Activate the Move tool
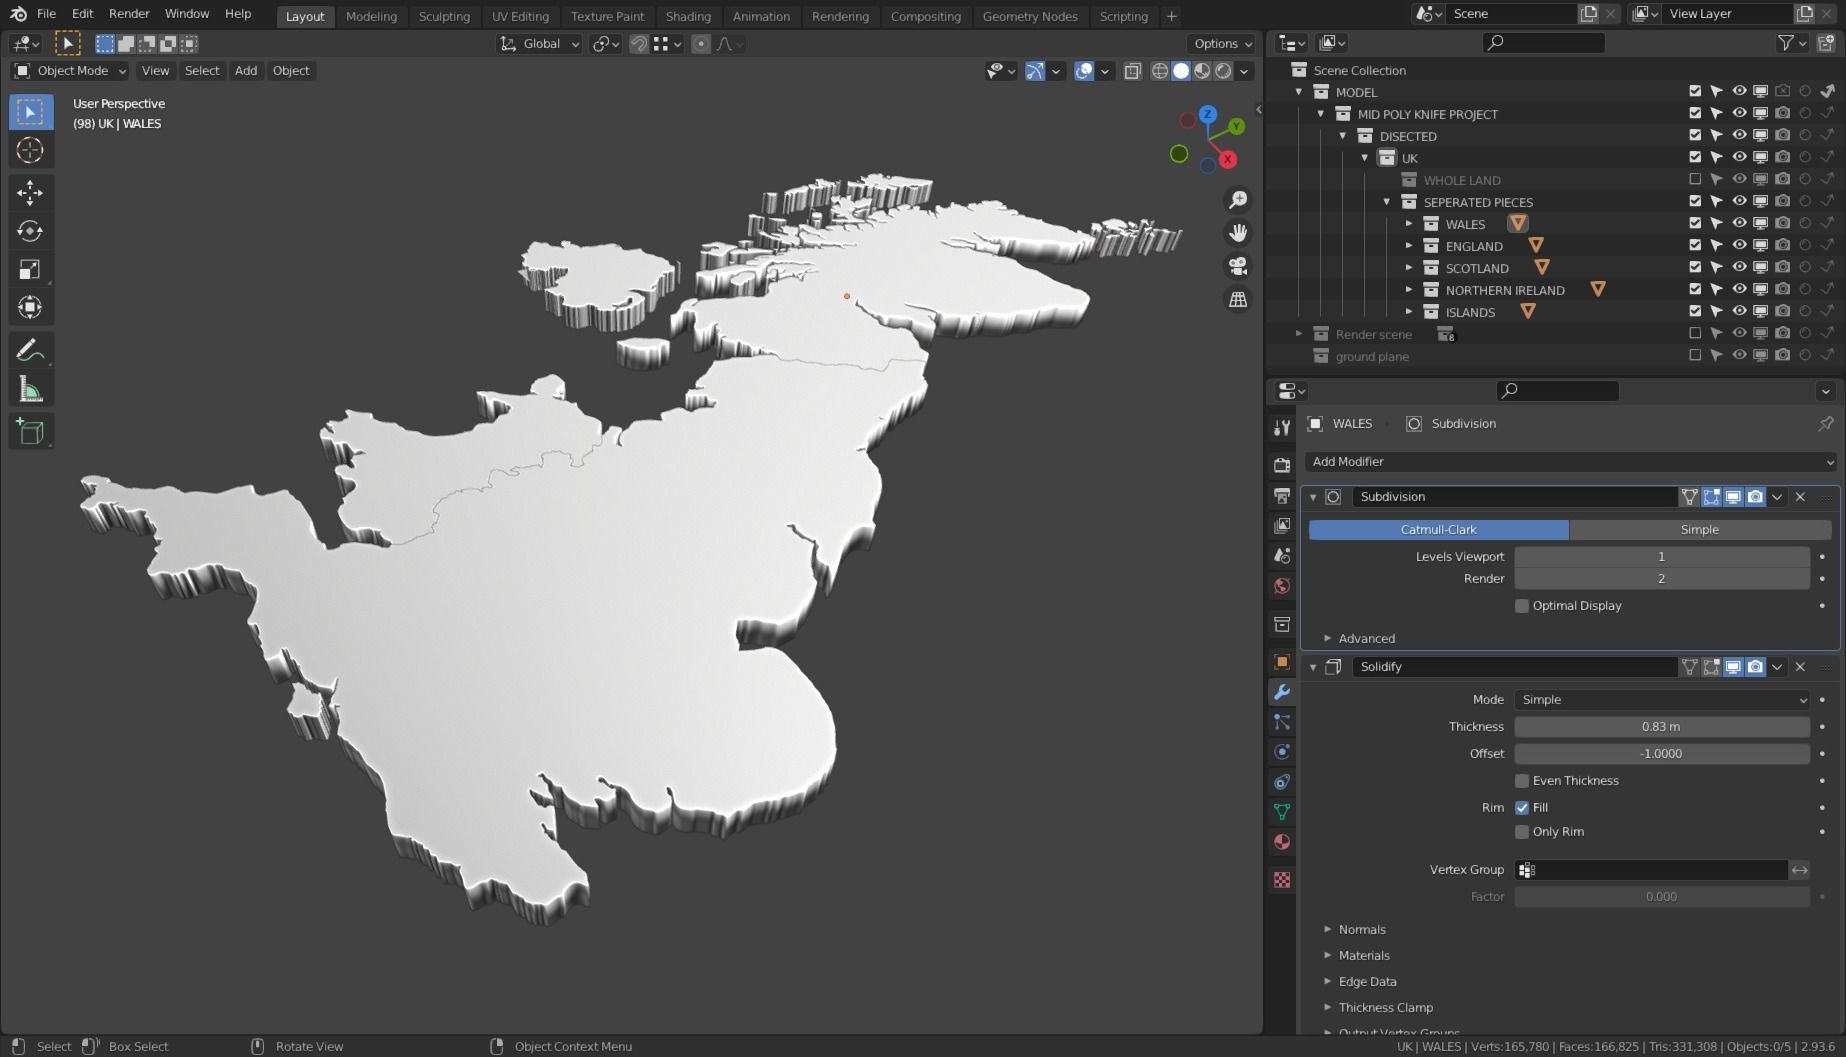1846x1057 pixels. click(x=30, y=192)
